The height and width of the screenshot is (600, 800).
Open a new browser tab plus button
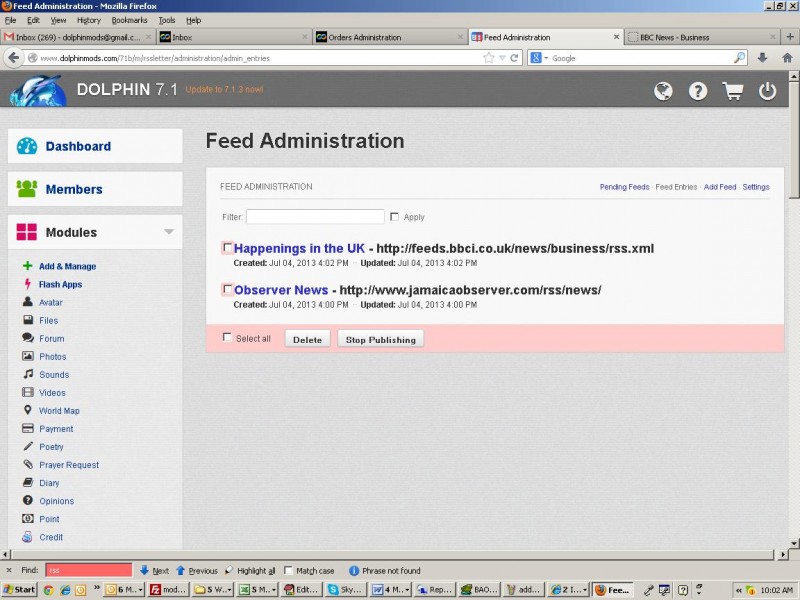790,37
